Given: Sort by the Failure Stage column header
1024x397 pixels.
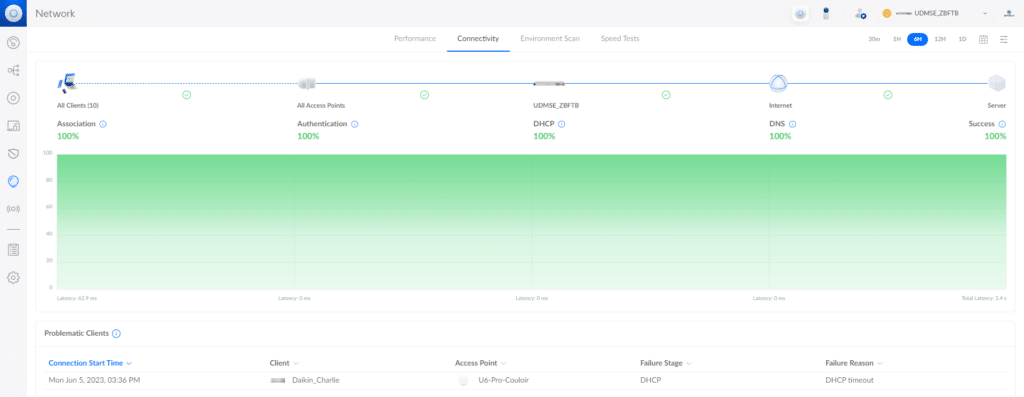Looking at the screenshot, I should click(665, 362).
